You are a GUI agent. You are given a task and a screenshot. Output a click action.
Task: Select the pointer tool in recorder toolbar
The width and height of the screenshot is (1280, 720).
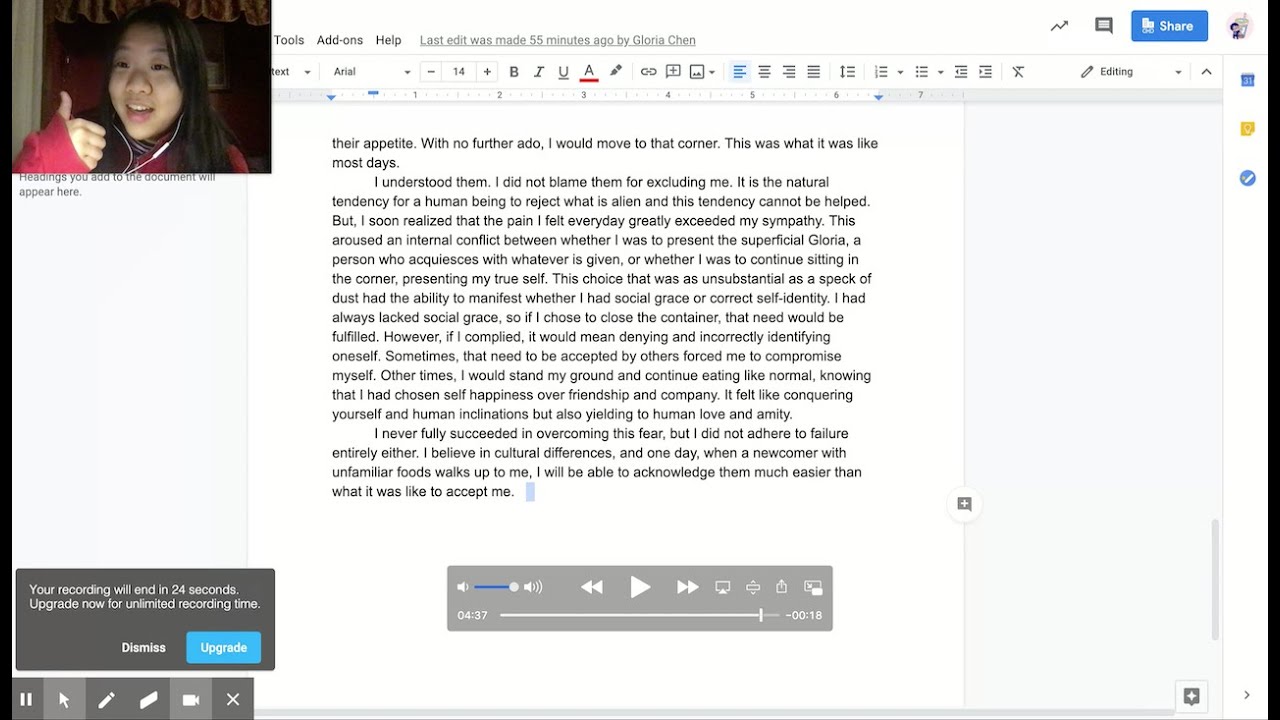64,699
